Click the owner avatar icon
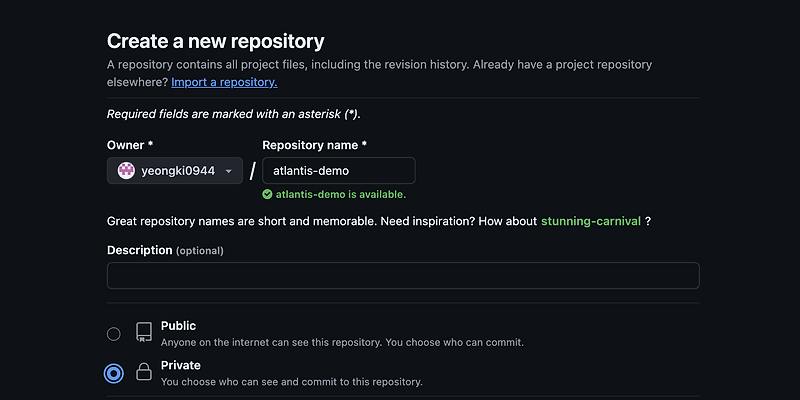 tap(126, 171)
